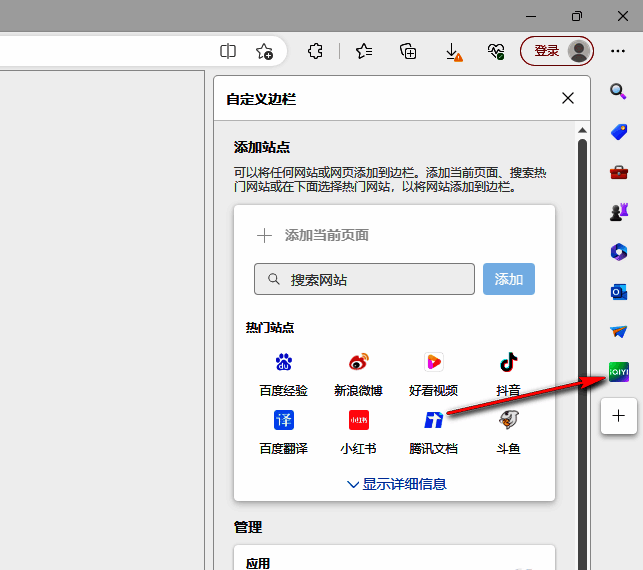Click the 搜索网站 search field
This screenshot has height=570, width=643.
pos(365,280)
